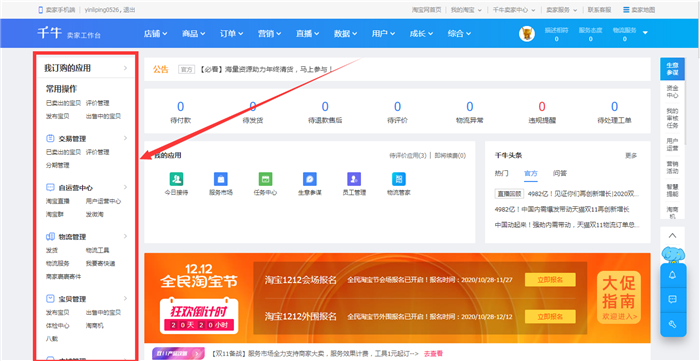The image size is (700, 361).
Task: Click the 卖家手机端 phone icon
Action: point(41,9)
